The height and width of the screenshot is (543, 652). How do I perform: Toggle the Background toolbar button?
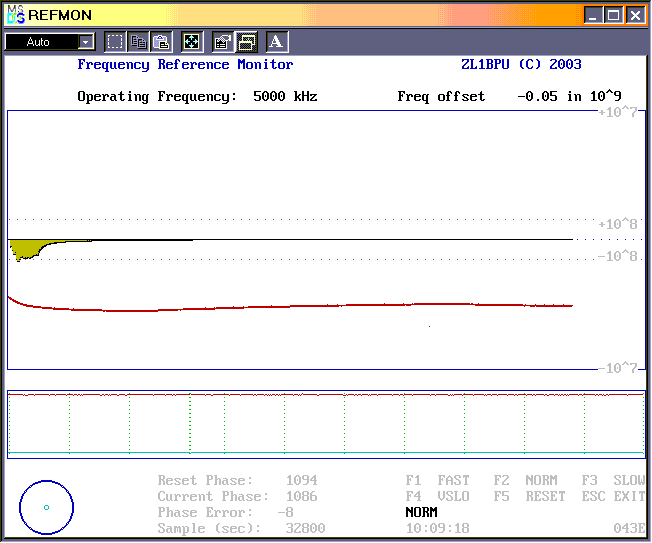246,42
